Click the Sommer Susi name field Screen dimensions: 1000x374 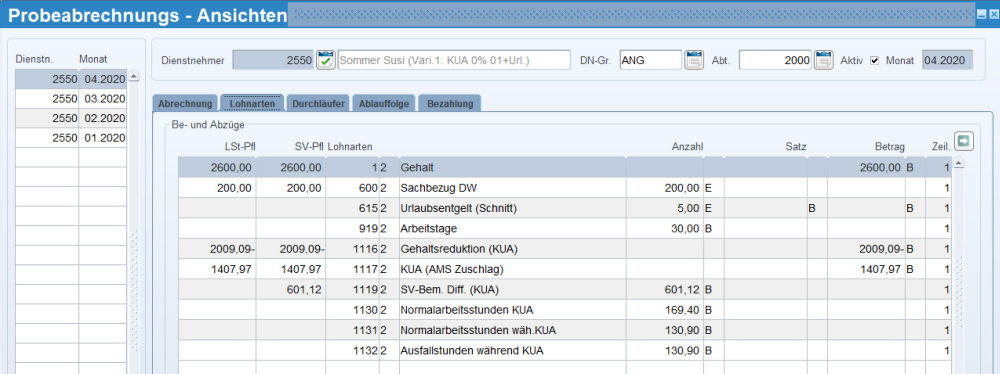[453, 60]
